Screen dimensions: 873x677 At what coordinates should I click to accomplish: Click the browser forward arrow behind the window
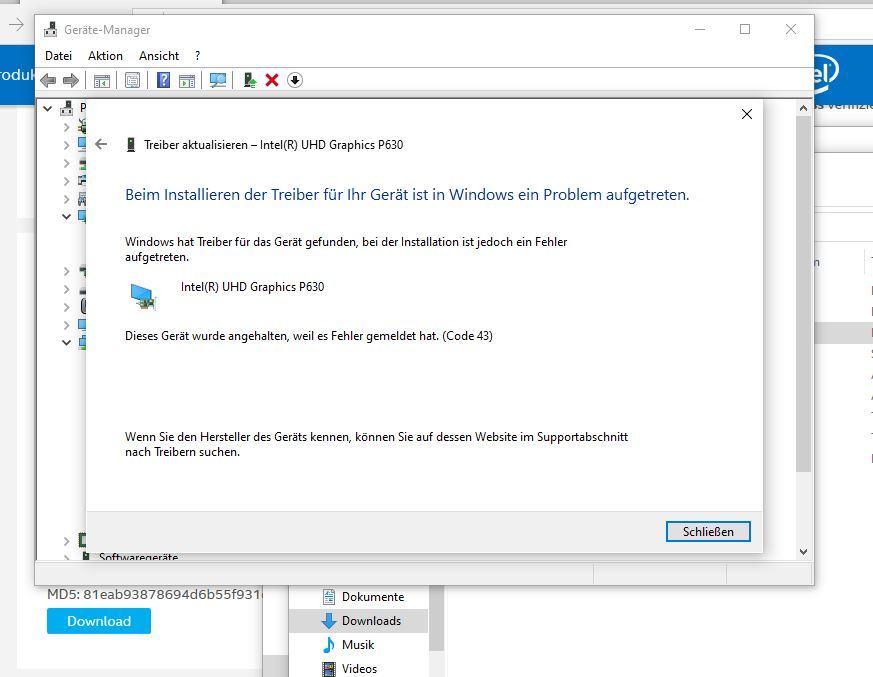pos(16,24)
